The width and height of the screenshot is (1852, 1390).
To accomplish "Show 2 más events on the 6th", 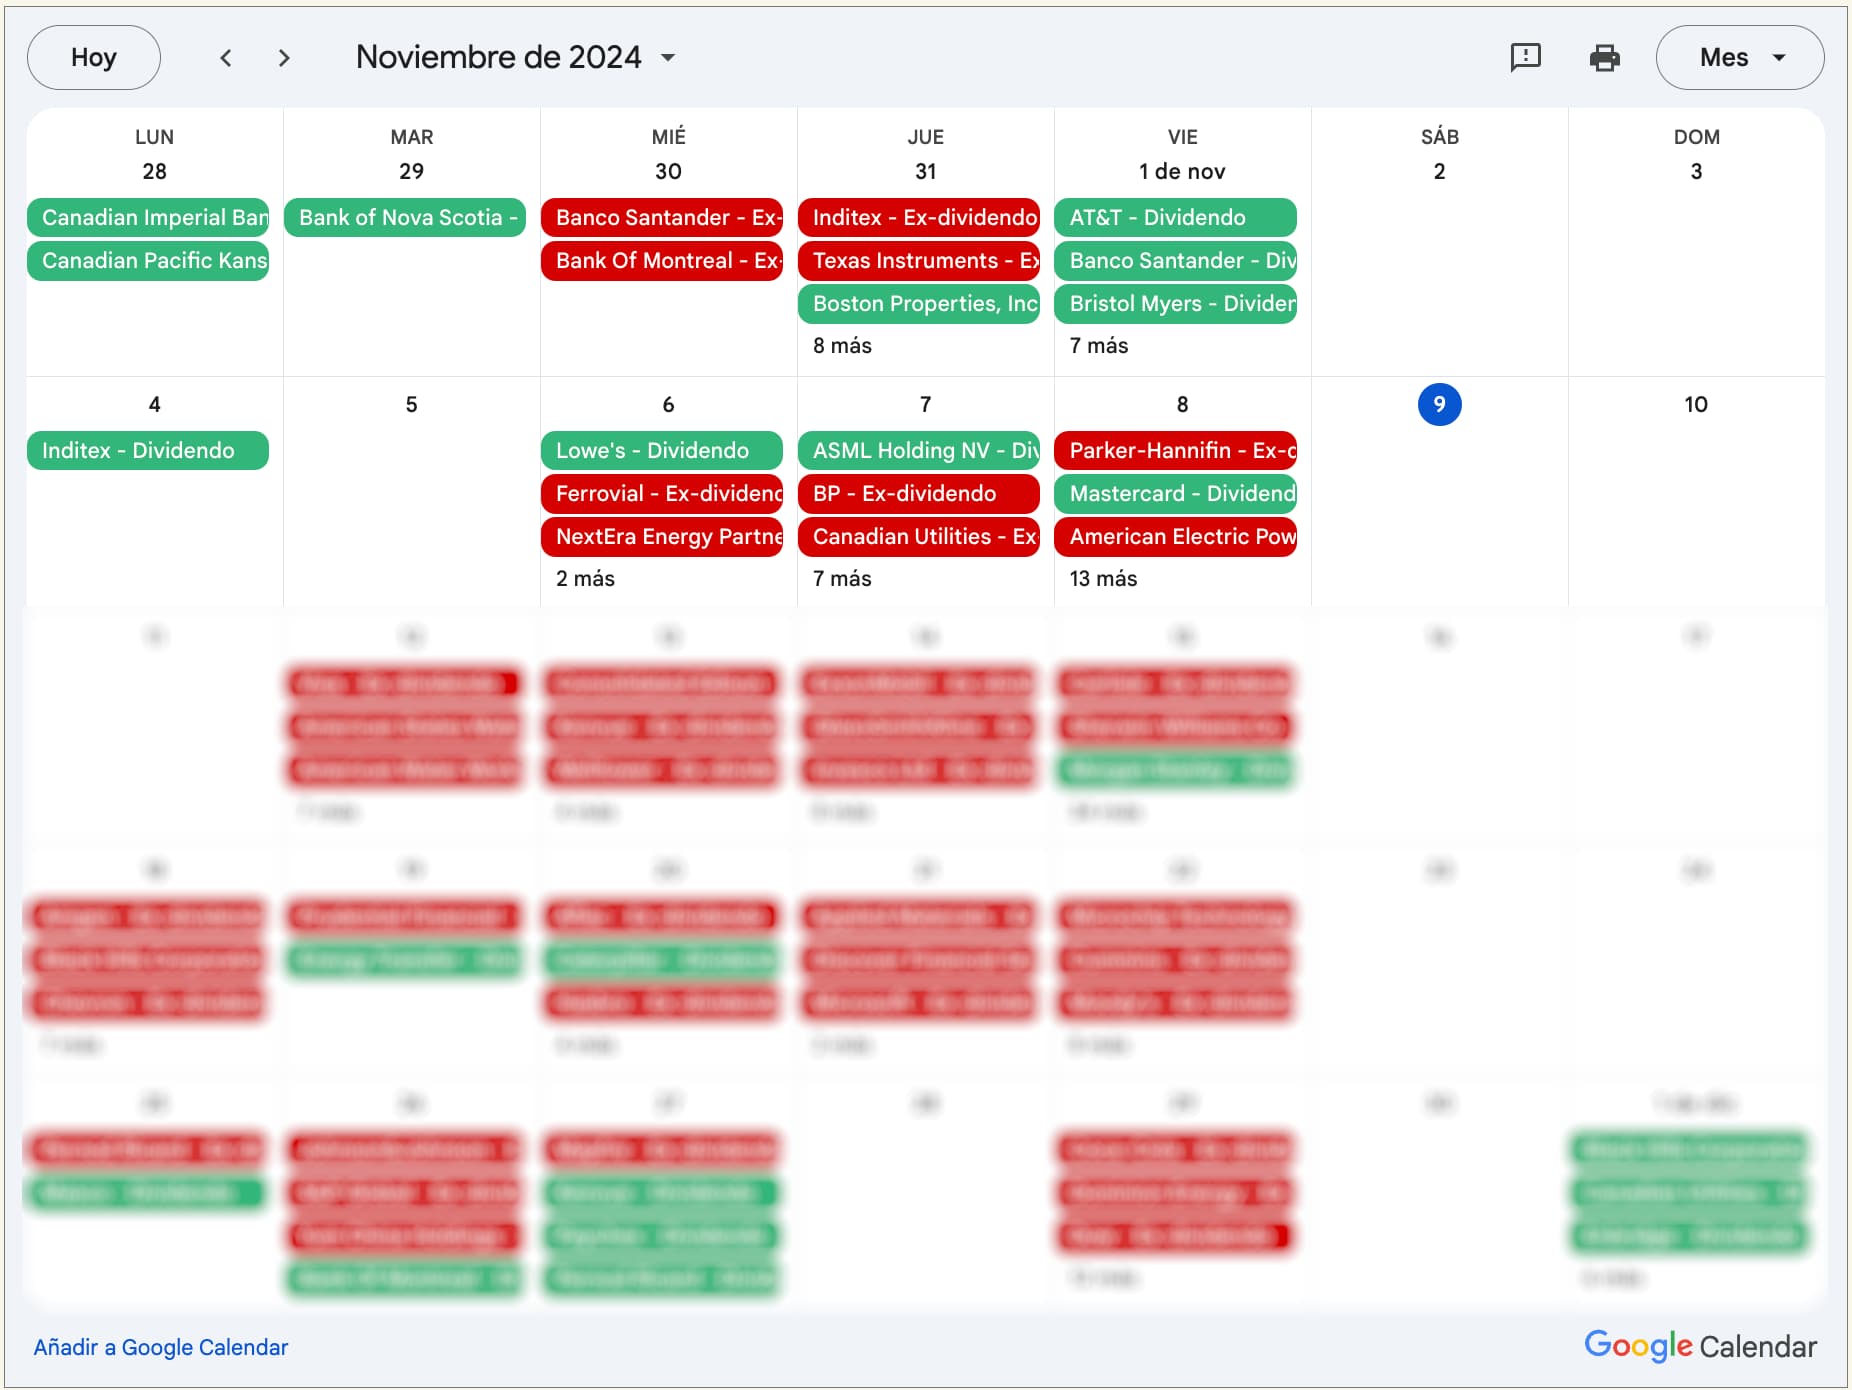I will 585,579.
